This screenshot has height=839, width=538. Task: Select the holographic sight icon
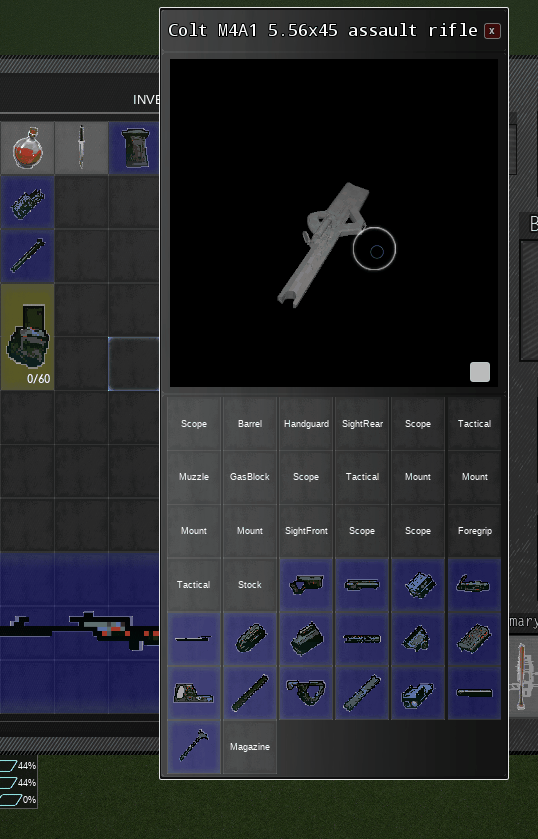194,693
